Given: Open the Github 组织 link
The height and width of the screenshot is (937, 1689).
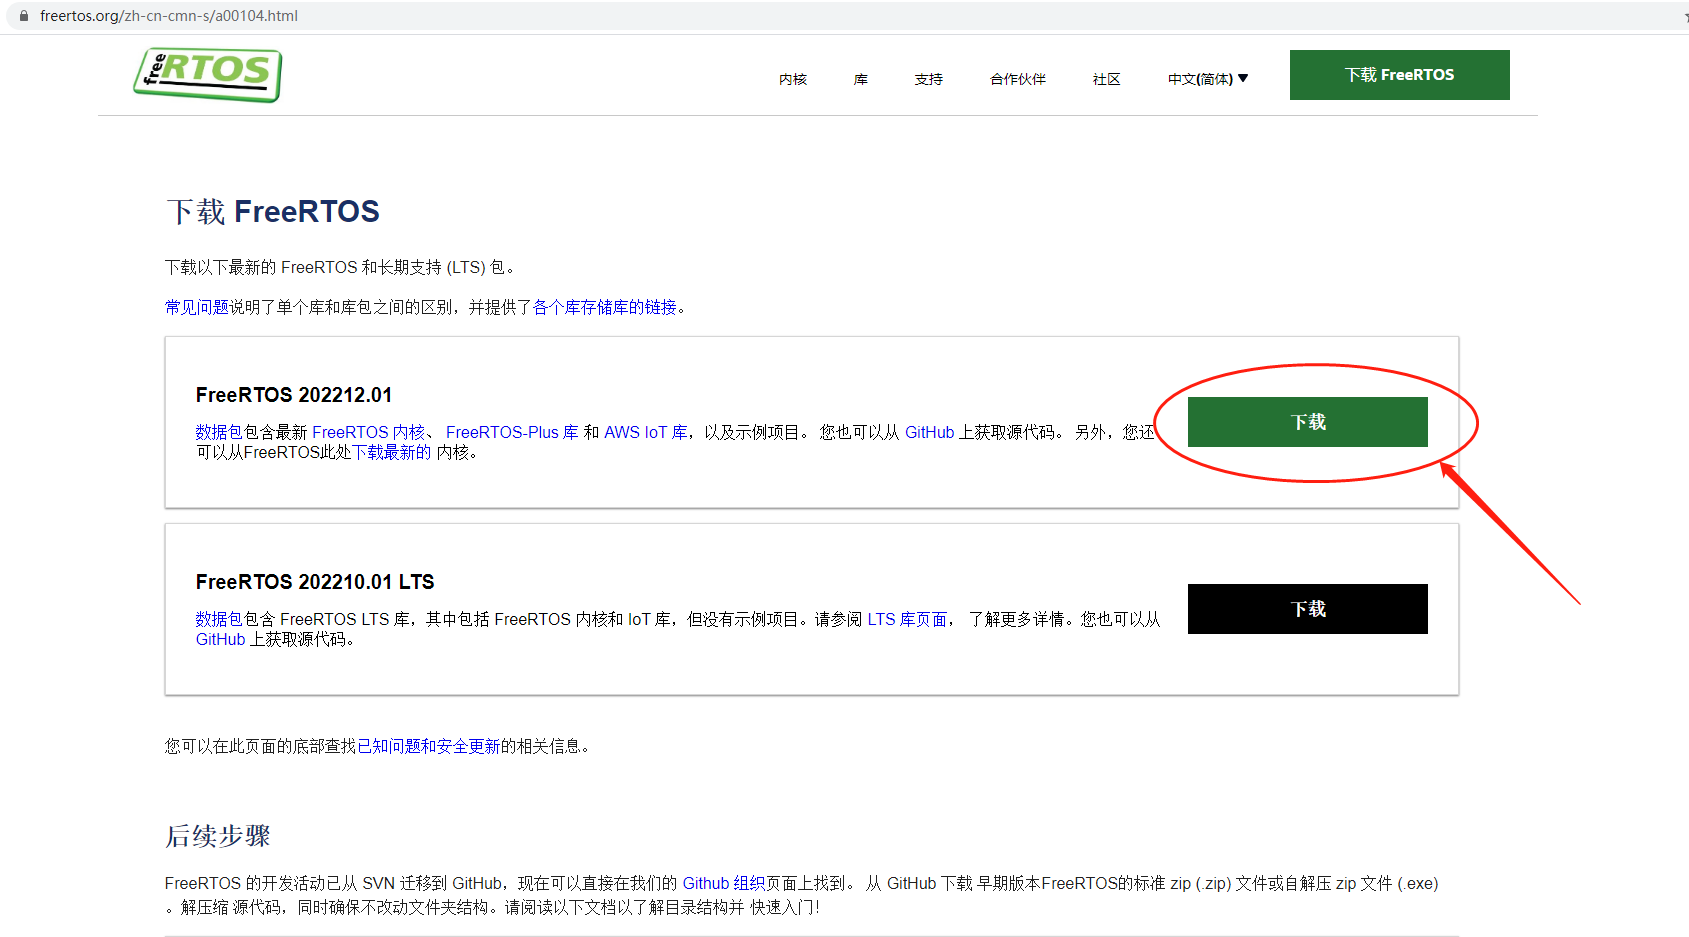Looking at the screenshot, I should 724,883.
